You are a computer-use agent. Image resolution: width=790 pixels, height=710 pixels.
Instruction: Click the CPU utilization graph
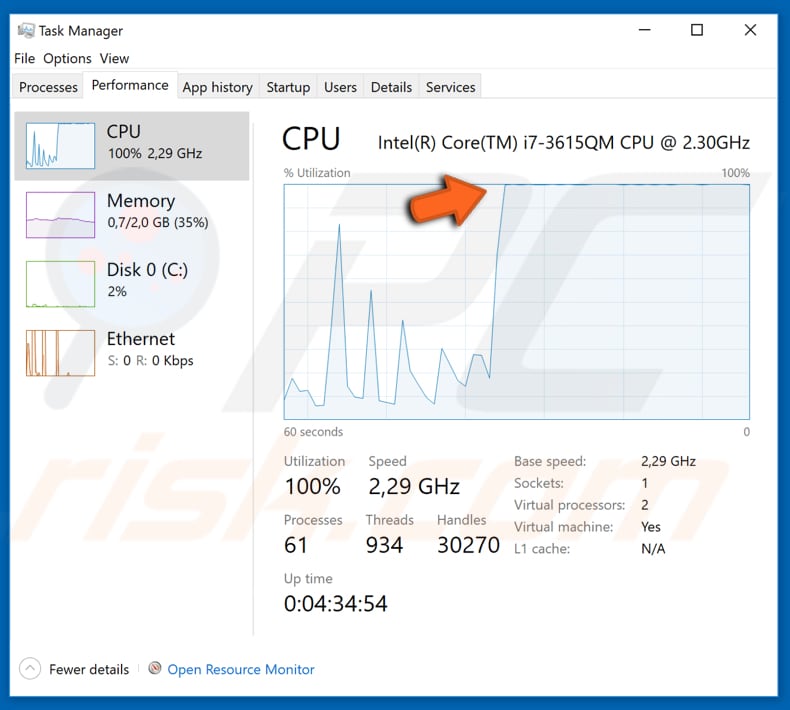[x=516, y=301]
